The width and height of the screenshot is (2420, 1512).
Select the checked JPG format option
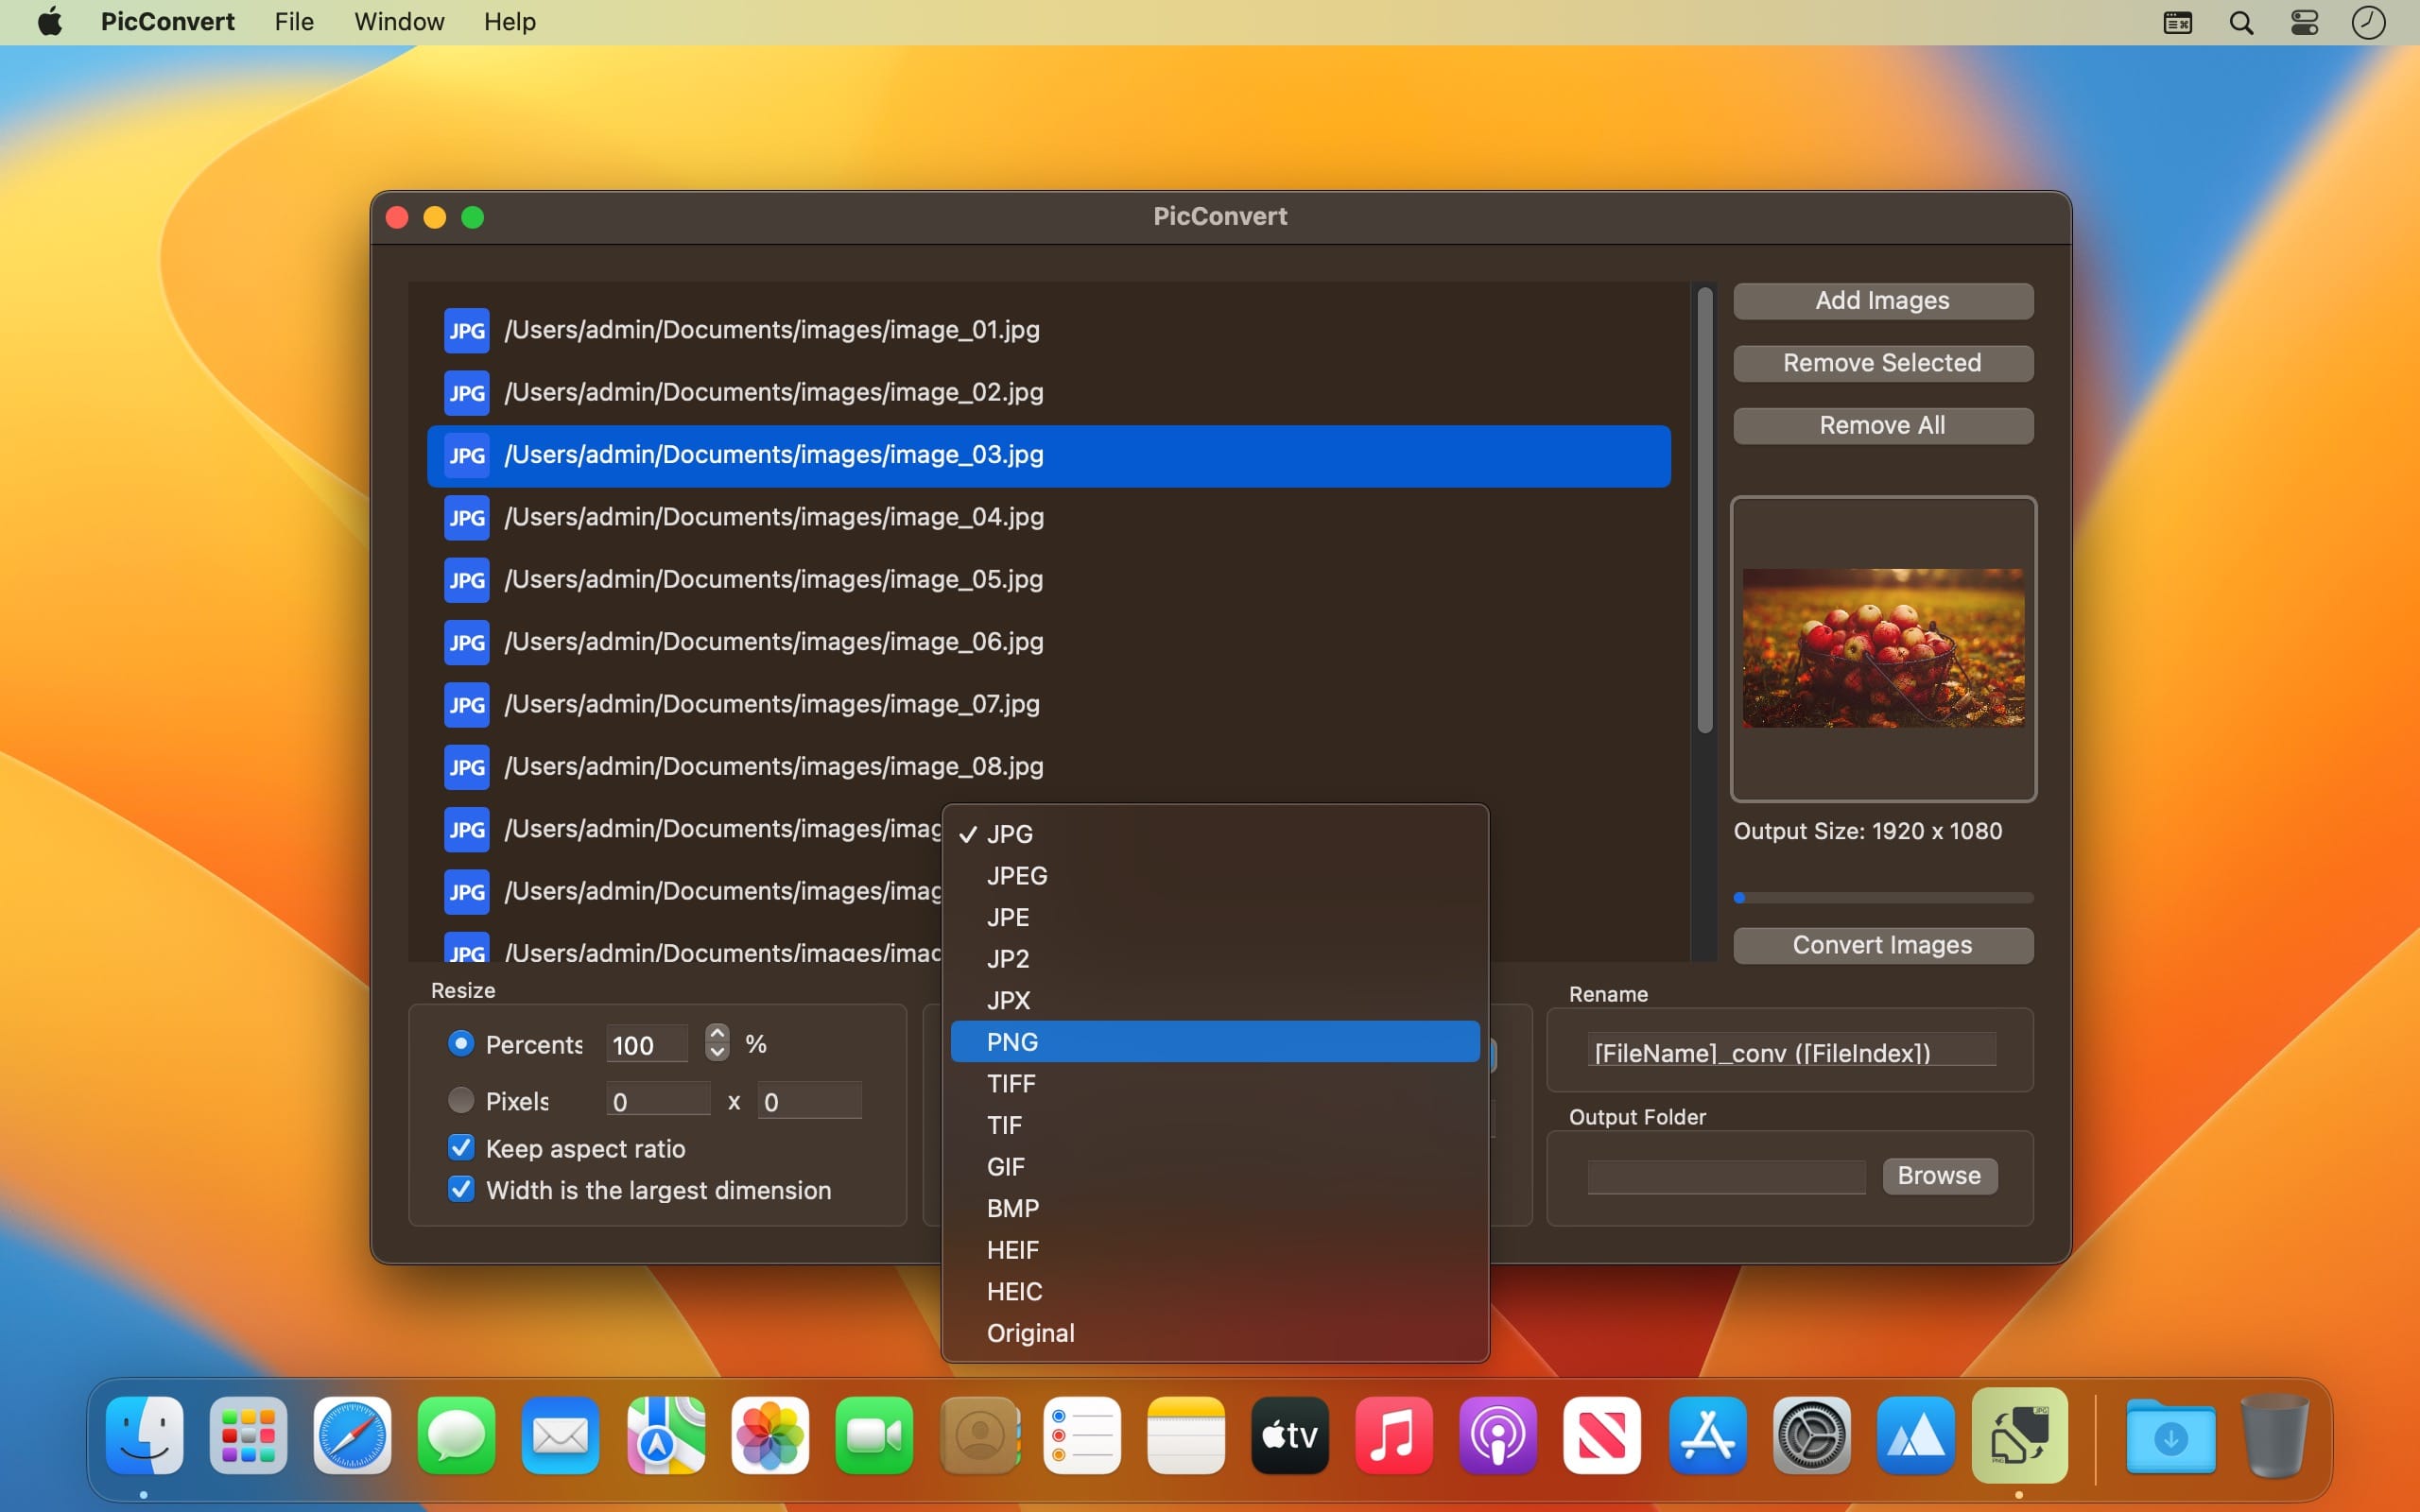coord(1215,833)
